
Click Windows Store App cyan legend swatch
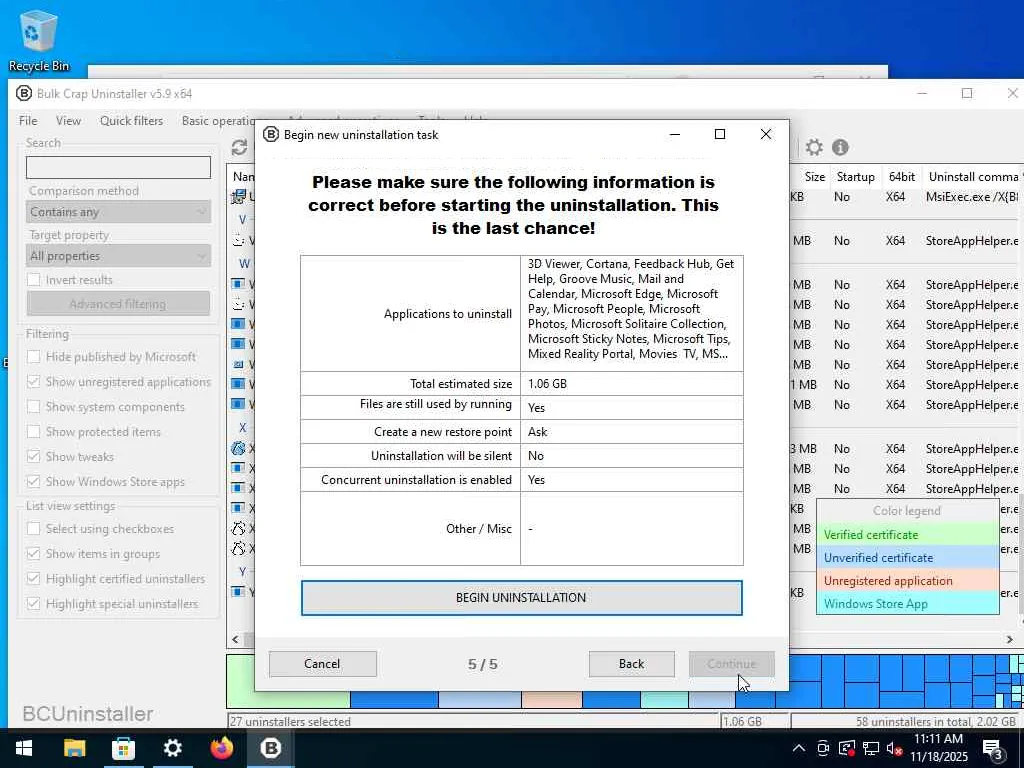click(x=907, y=603)
